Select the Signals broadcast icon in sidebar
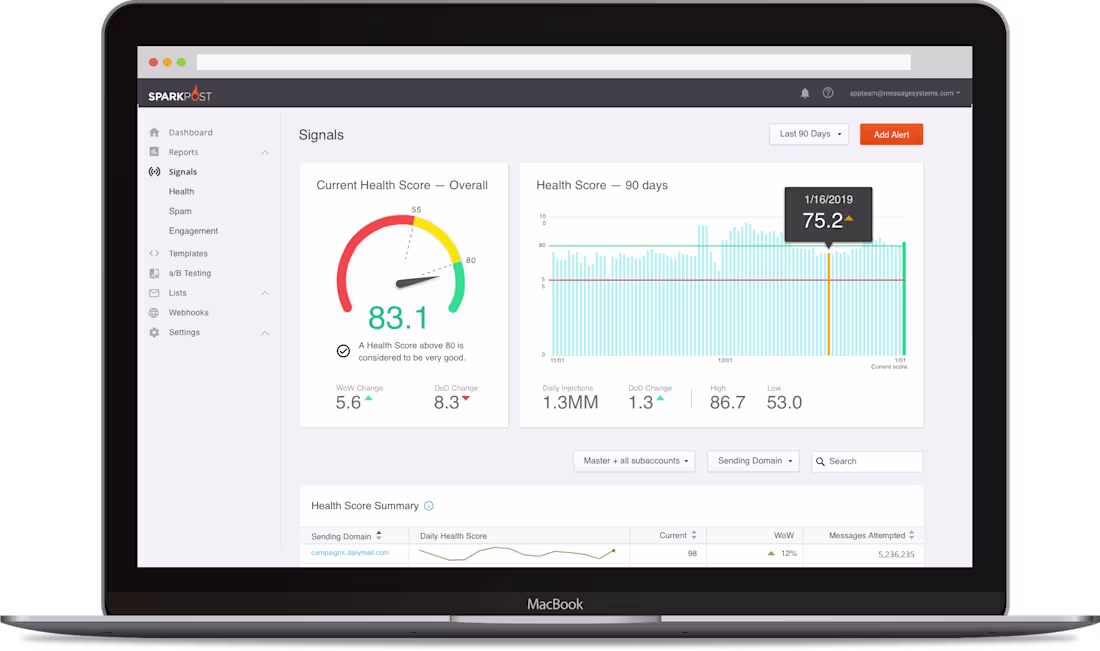Image resolution: width=1100 pixels, height=651 pixels. pyautogui.click(x=155, y=171)
